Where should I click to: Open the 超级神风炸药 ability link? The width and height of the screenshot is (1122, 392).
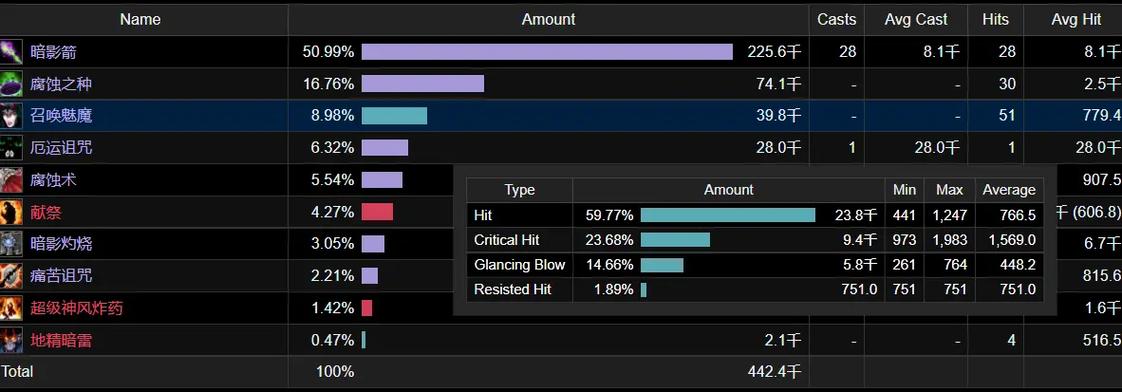click(77, 308)
